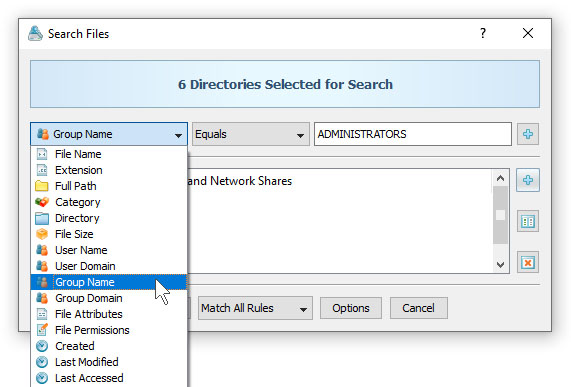This screenshot has width=571, height=387.
Task: Click the list scrollbar down arrow
Action: coord(500,264)
